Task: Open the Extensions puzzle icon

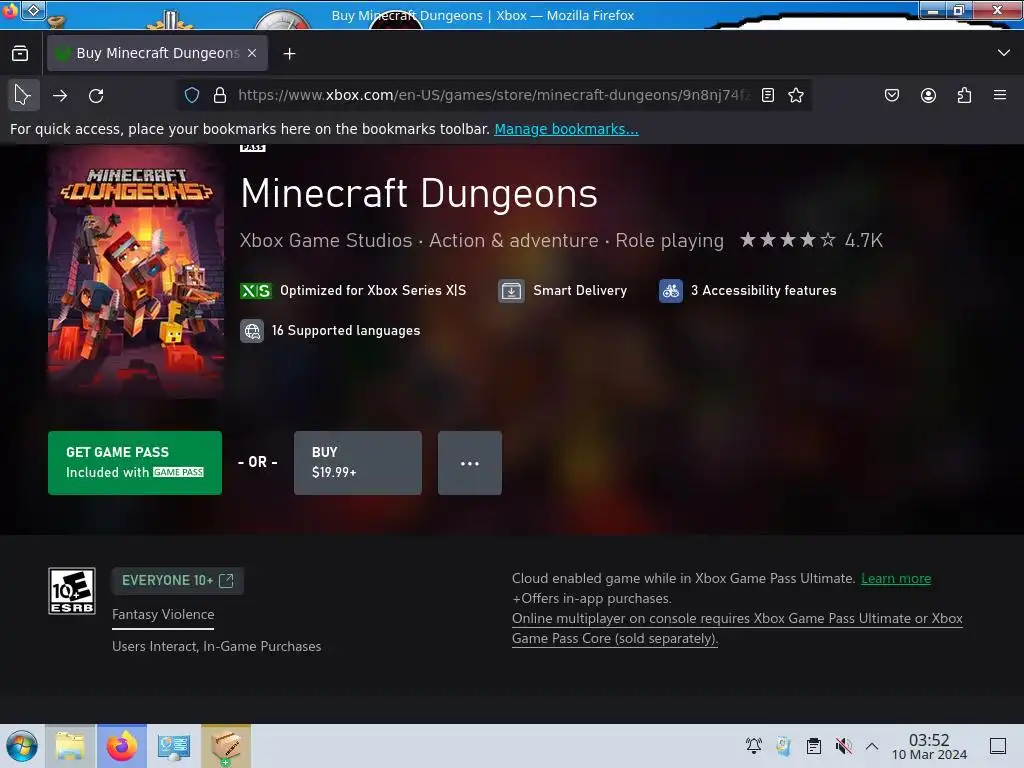Action: point(964,95)
